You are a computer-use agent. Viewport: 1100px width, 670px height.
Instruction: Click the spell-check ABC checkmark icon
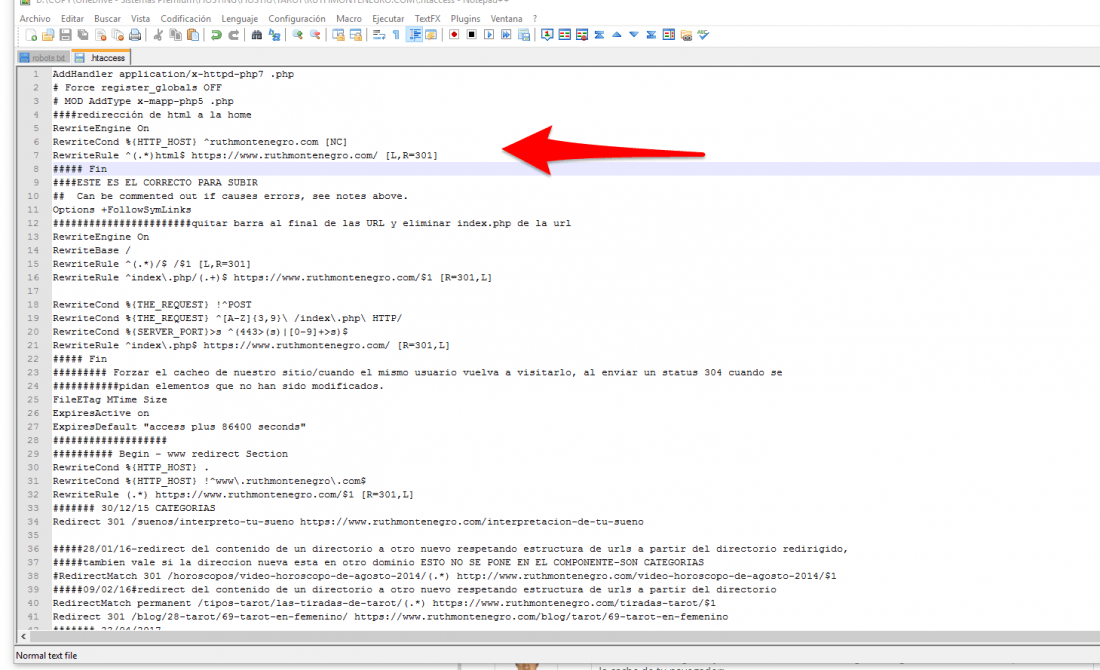[703, 34]
